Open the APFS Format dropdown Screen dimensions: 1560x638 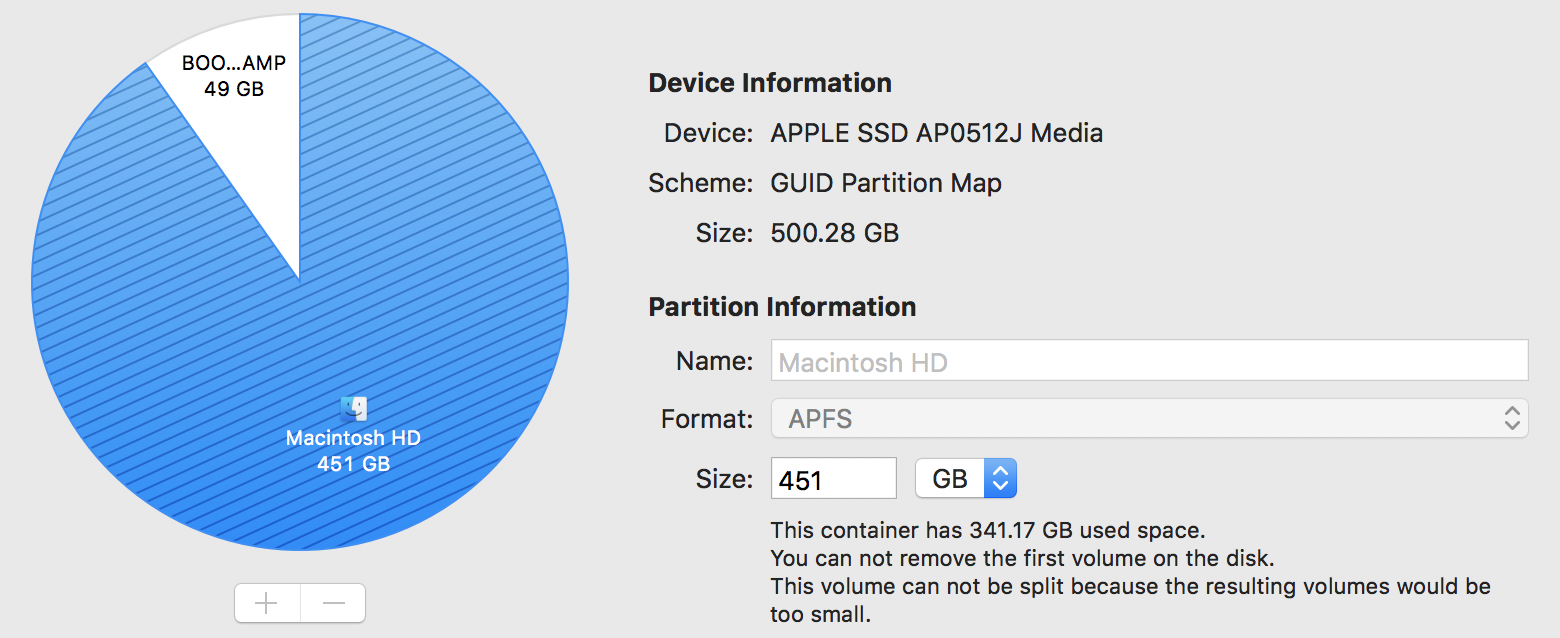(x=1148, y=419)
